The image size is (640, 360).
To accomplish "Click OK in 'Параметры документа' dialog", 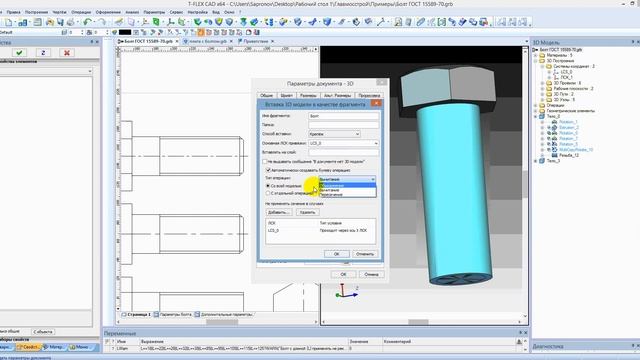I will click(x=343, y=274).
